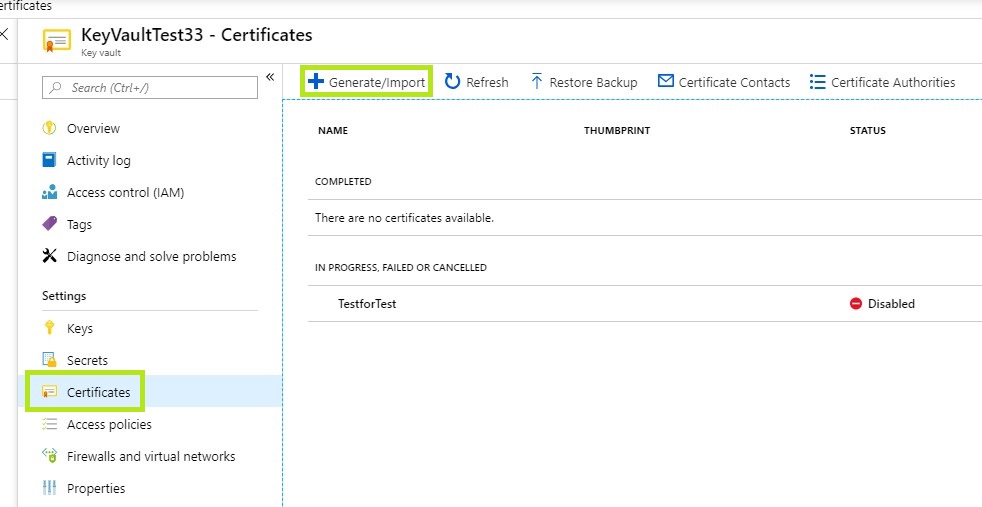Select the Certificates menu item
982x507 pixels.
98,392
